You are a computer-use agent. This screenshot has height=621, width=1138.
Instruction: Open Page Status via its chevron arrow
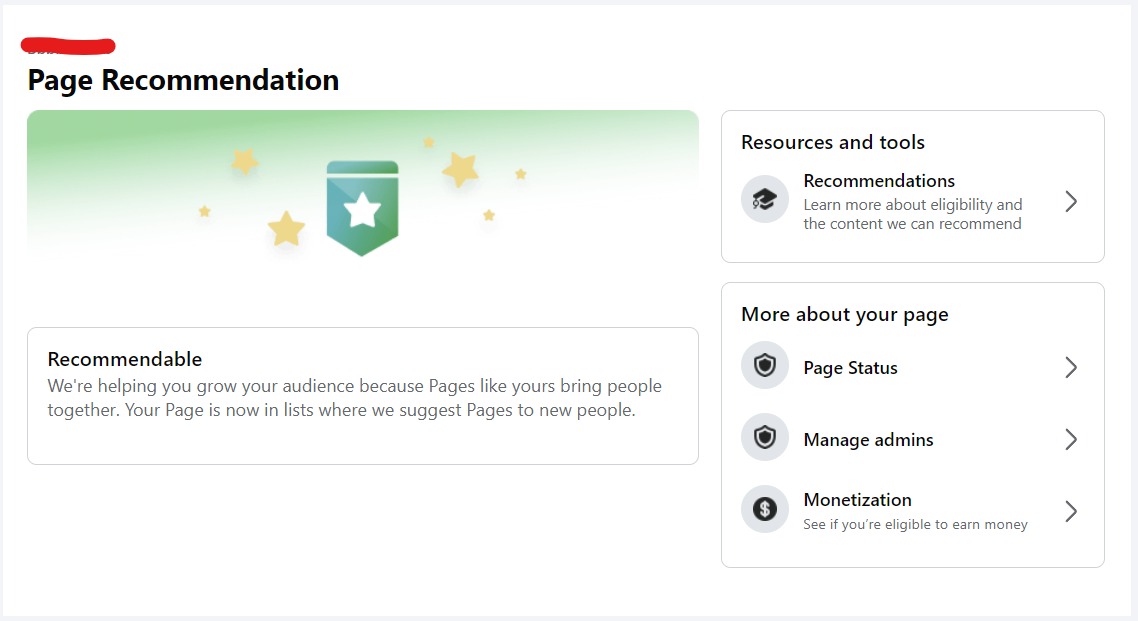click(1071, 367)
